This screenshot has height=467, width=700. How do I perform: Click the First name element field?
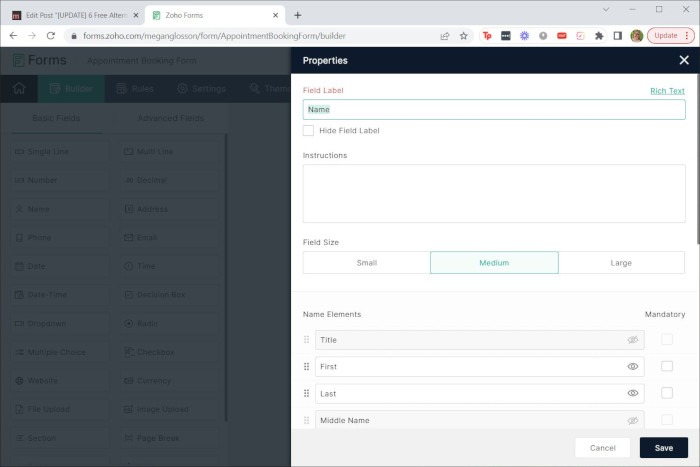(479, 367)
